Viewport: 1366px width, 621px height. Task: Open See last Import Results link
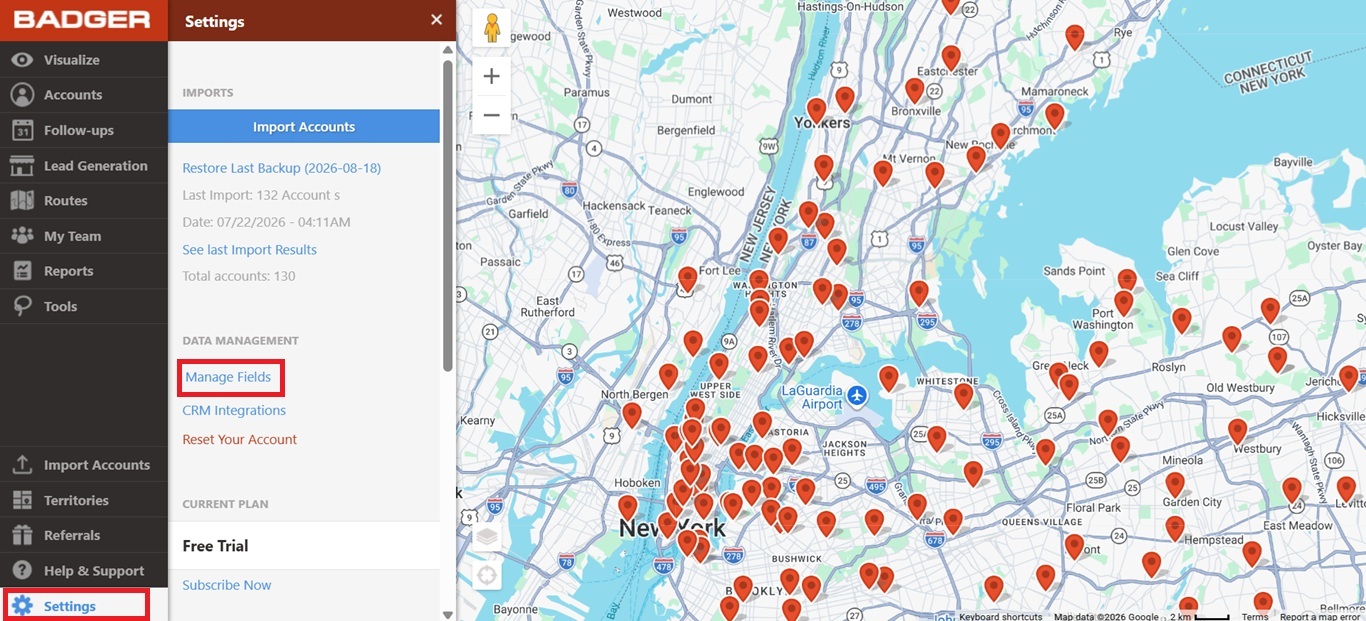250,250
